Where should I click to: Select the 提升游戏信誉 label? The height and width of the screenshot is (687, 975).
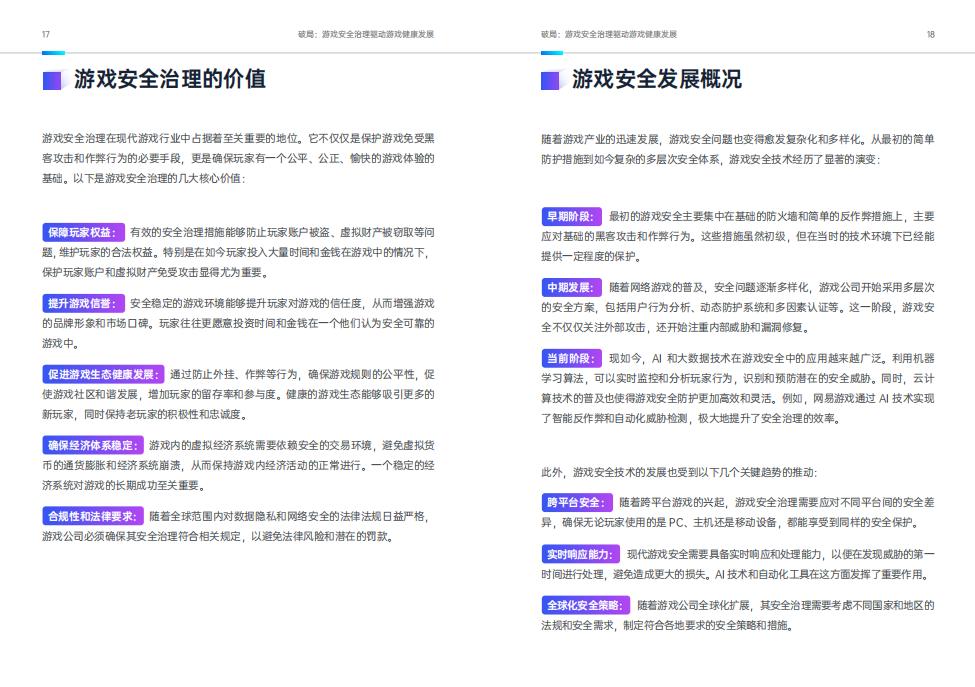pos(83,303)
